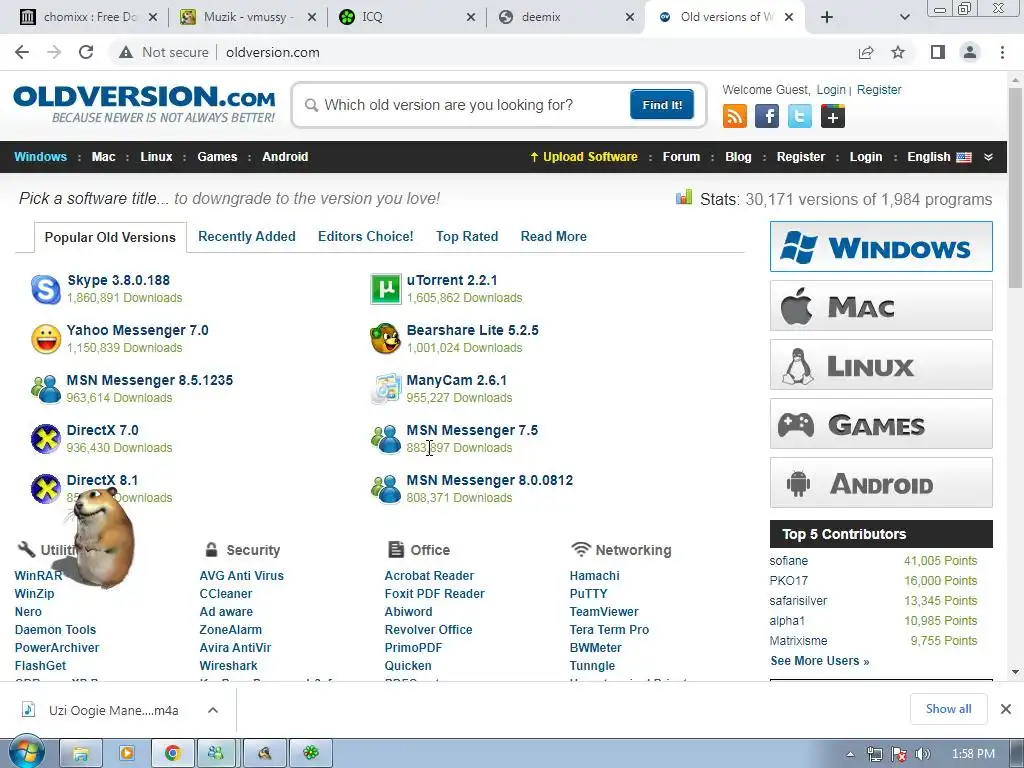
Task: Expand the English language dropdown chevron
Action: 988,157
